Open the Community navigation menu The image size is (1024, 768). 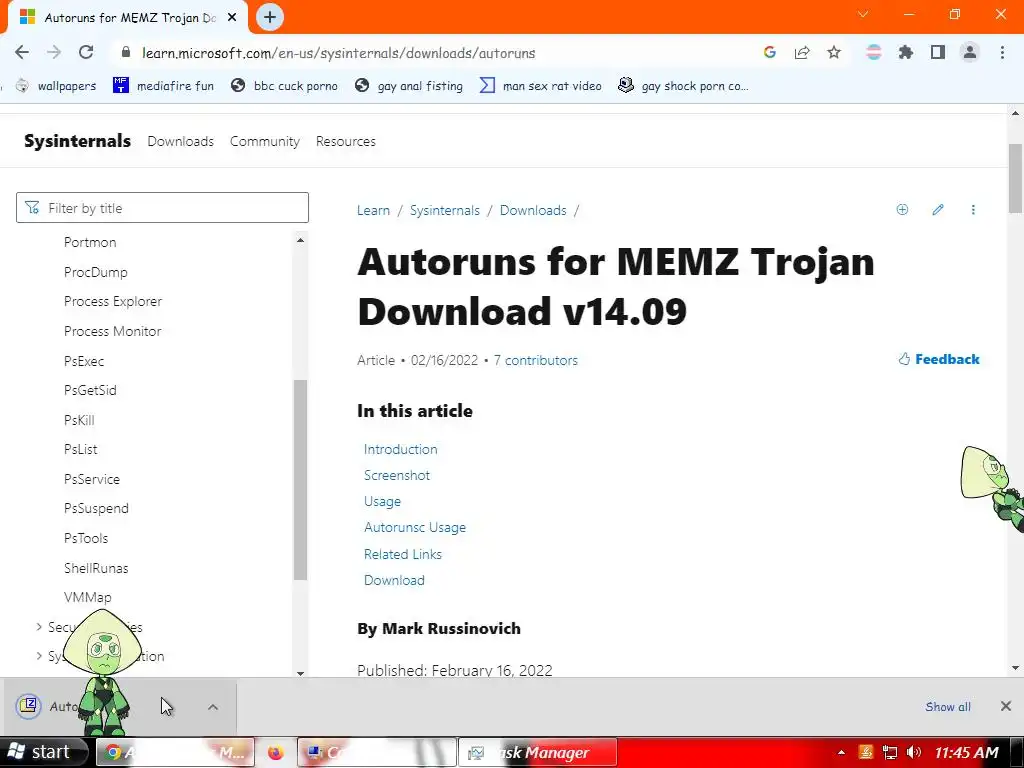click(264, 141)
